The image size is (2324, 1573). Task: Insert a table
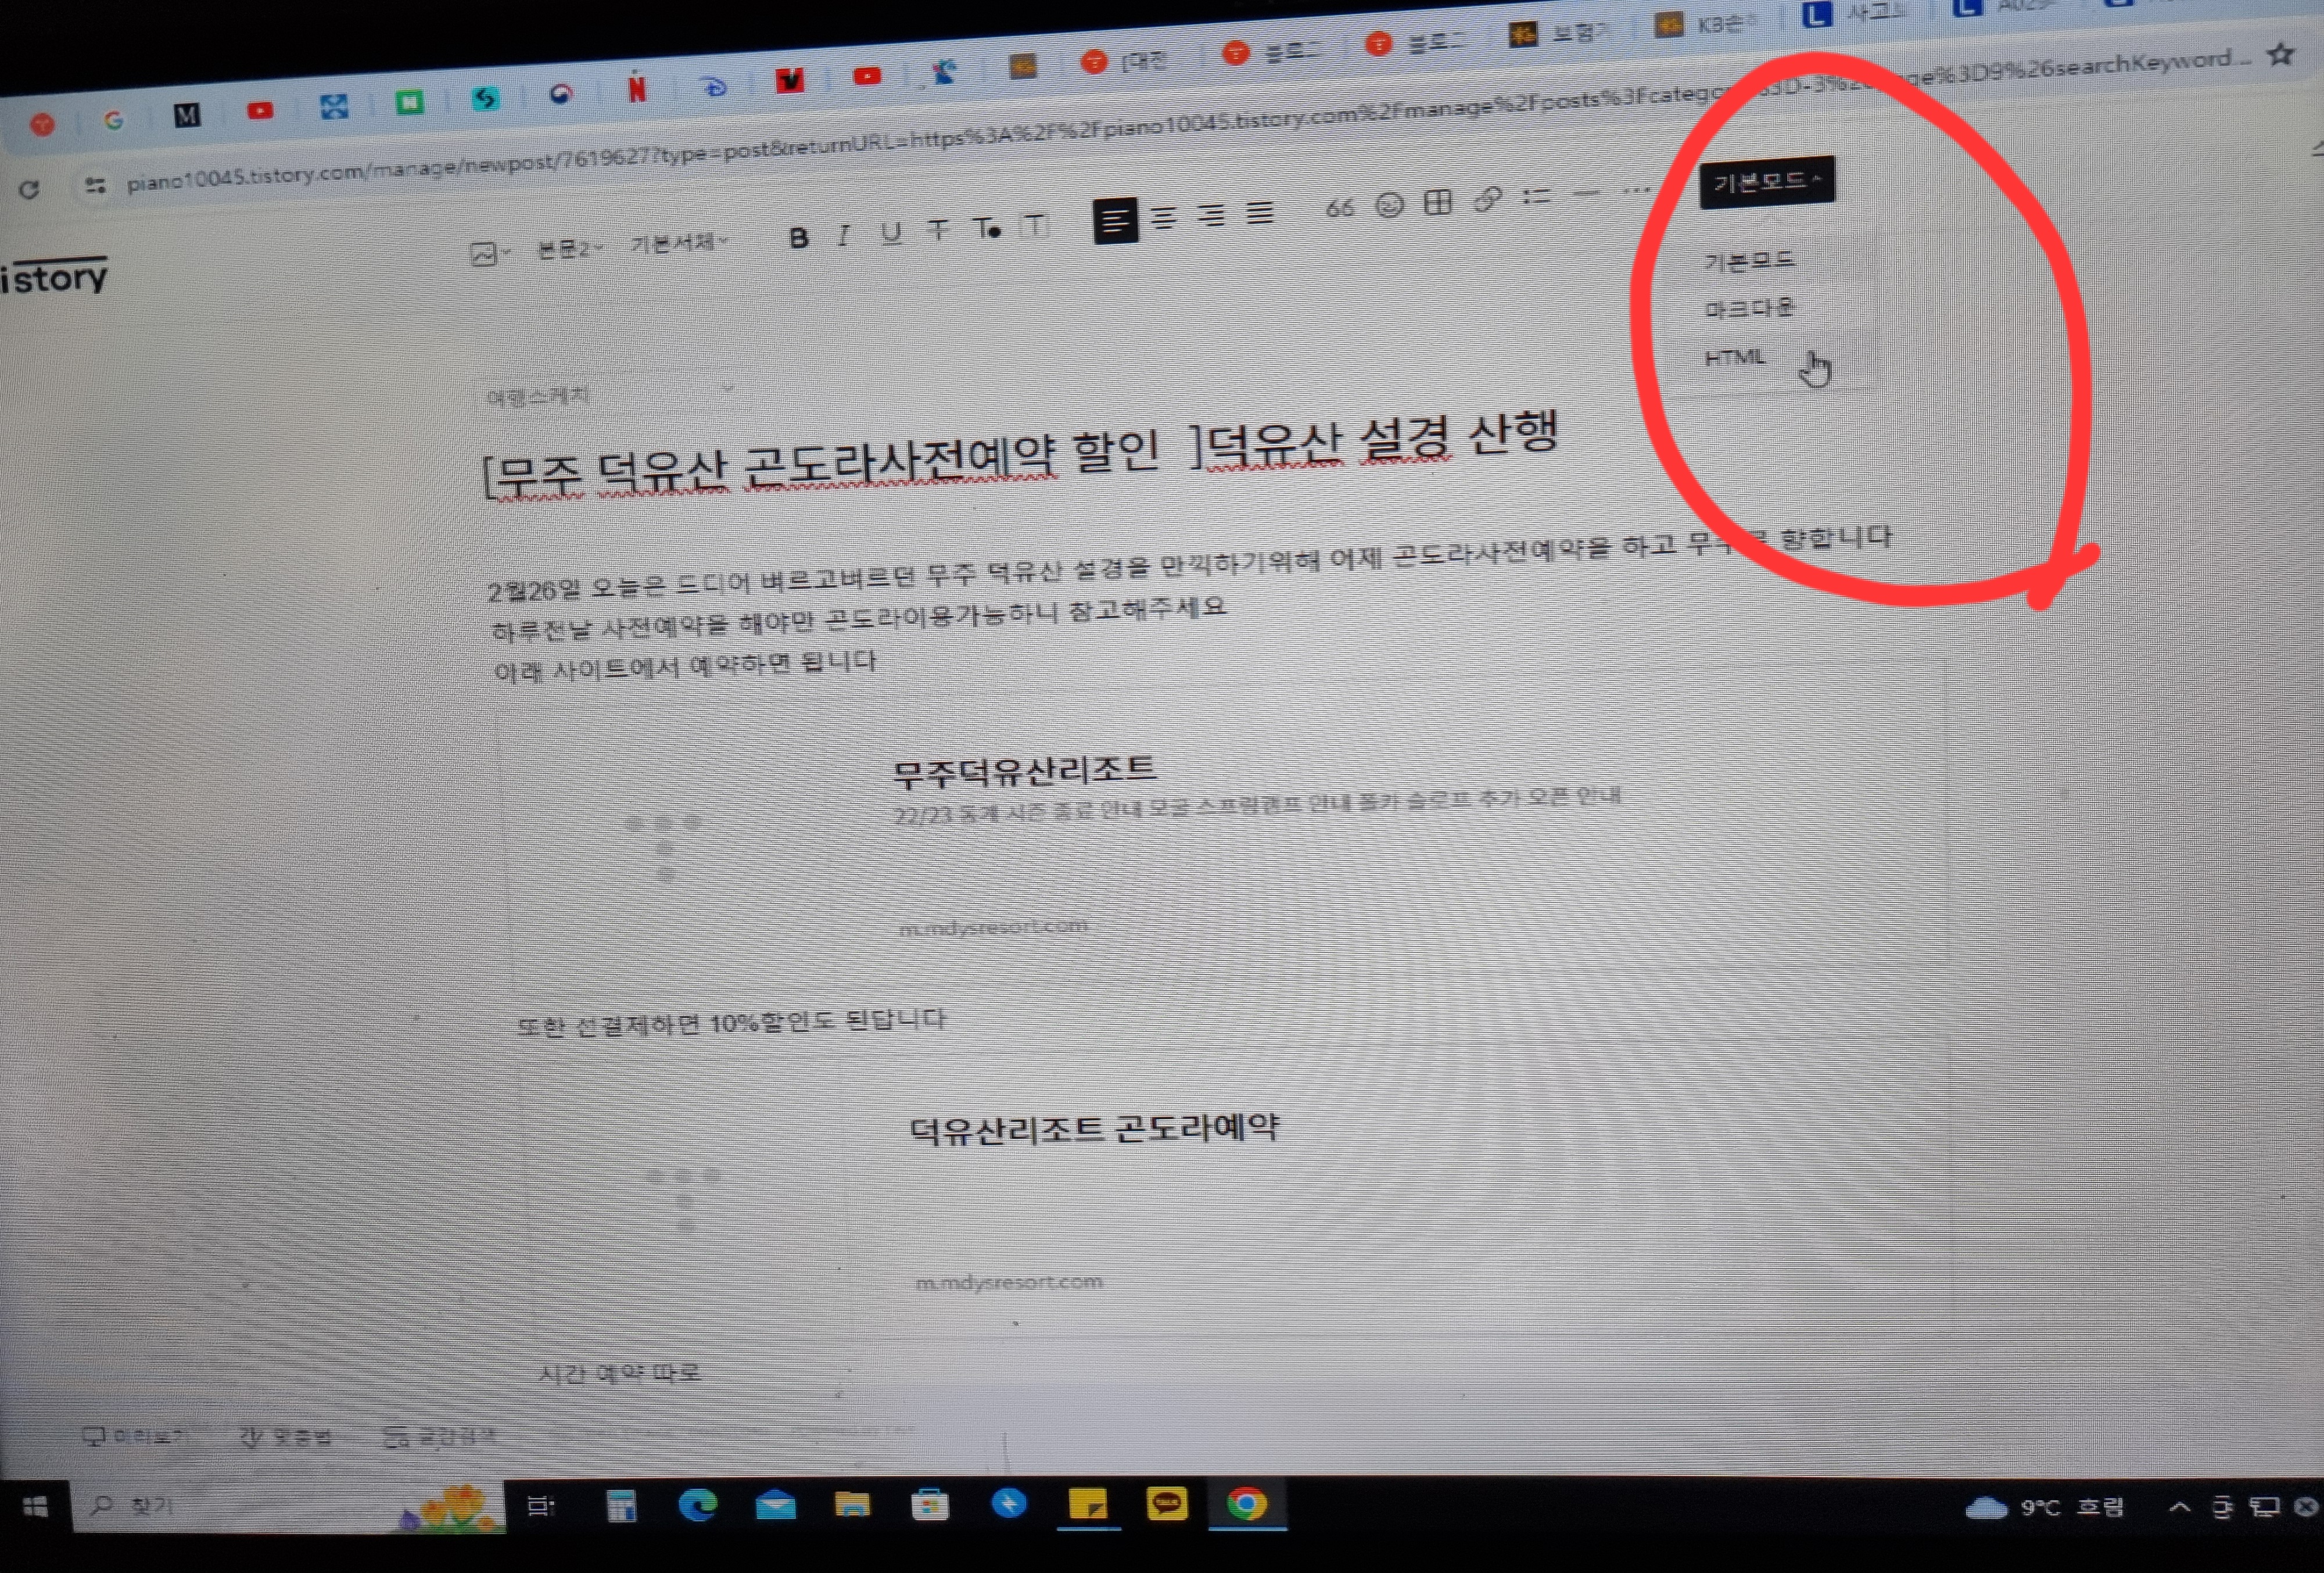(1438, 203)
